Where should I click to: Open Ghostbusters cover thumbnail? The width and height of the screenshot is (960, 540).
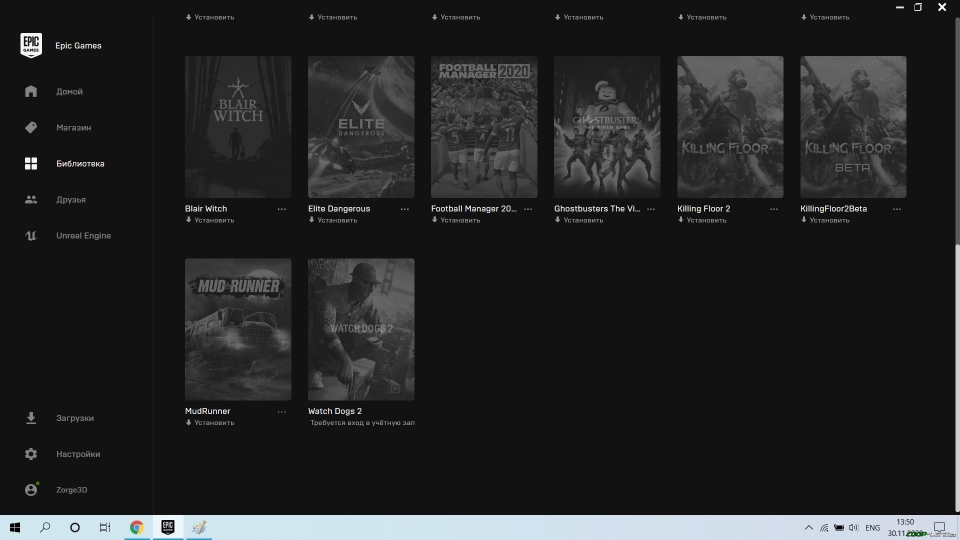click(607, 127)
